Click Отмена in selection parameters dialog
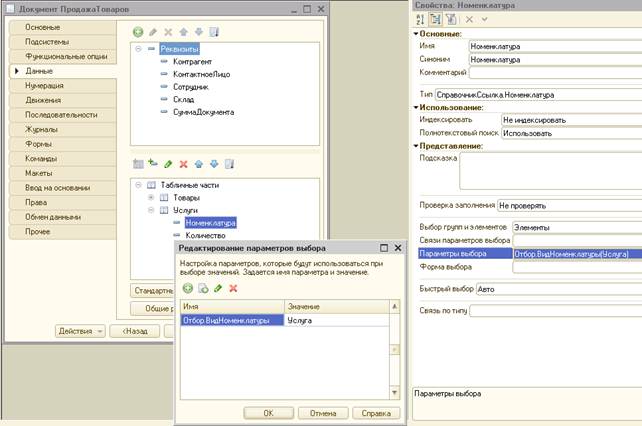This screenshot has width=642, height=426. tap(323, 413)
